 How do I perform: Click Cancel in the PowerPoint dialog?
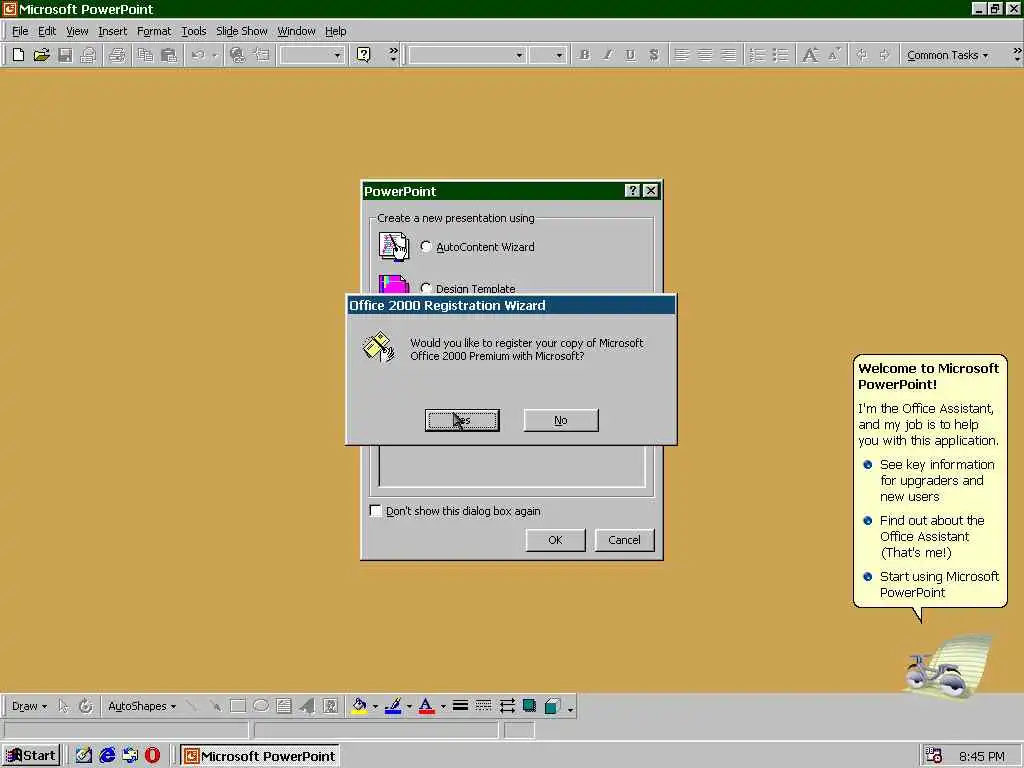624,539
